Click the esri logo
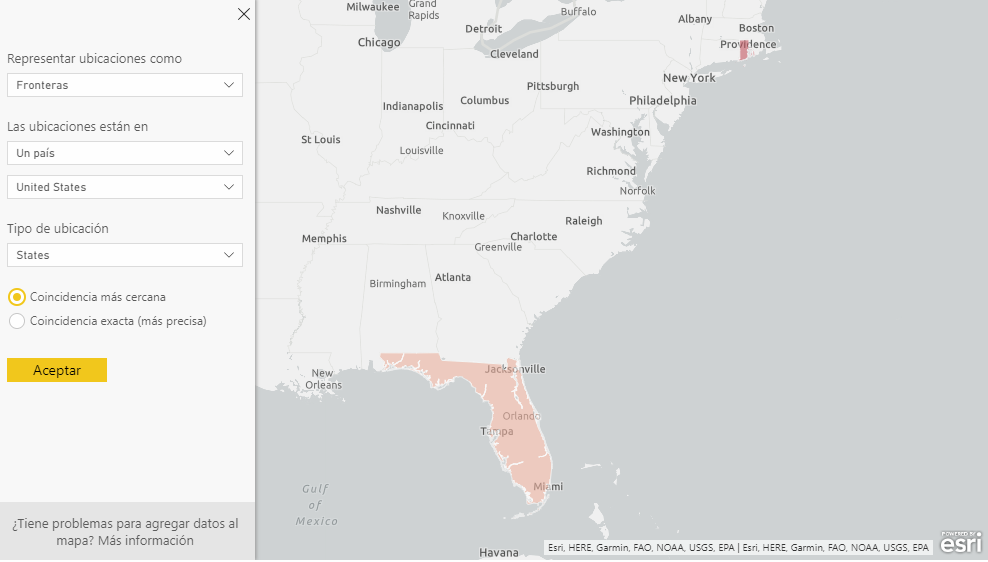988x562 pixels. pos(961,543)
